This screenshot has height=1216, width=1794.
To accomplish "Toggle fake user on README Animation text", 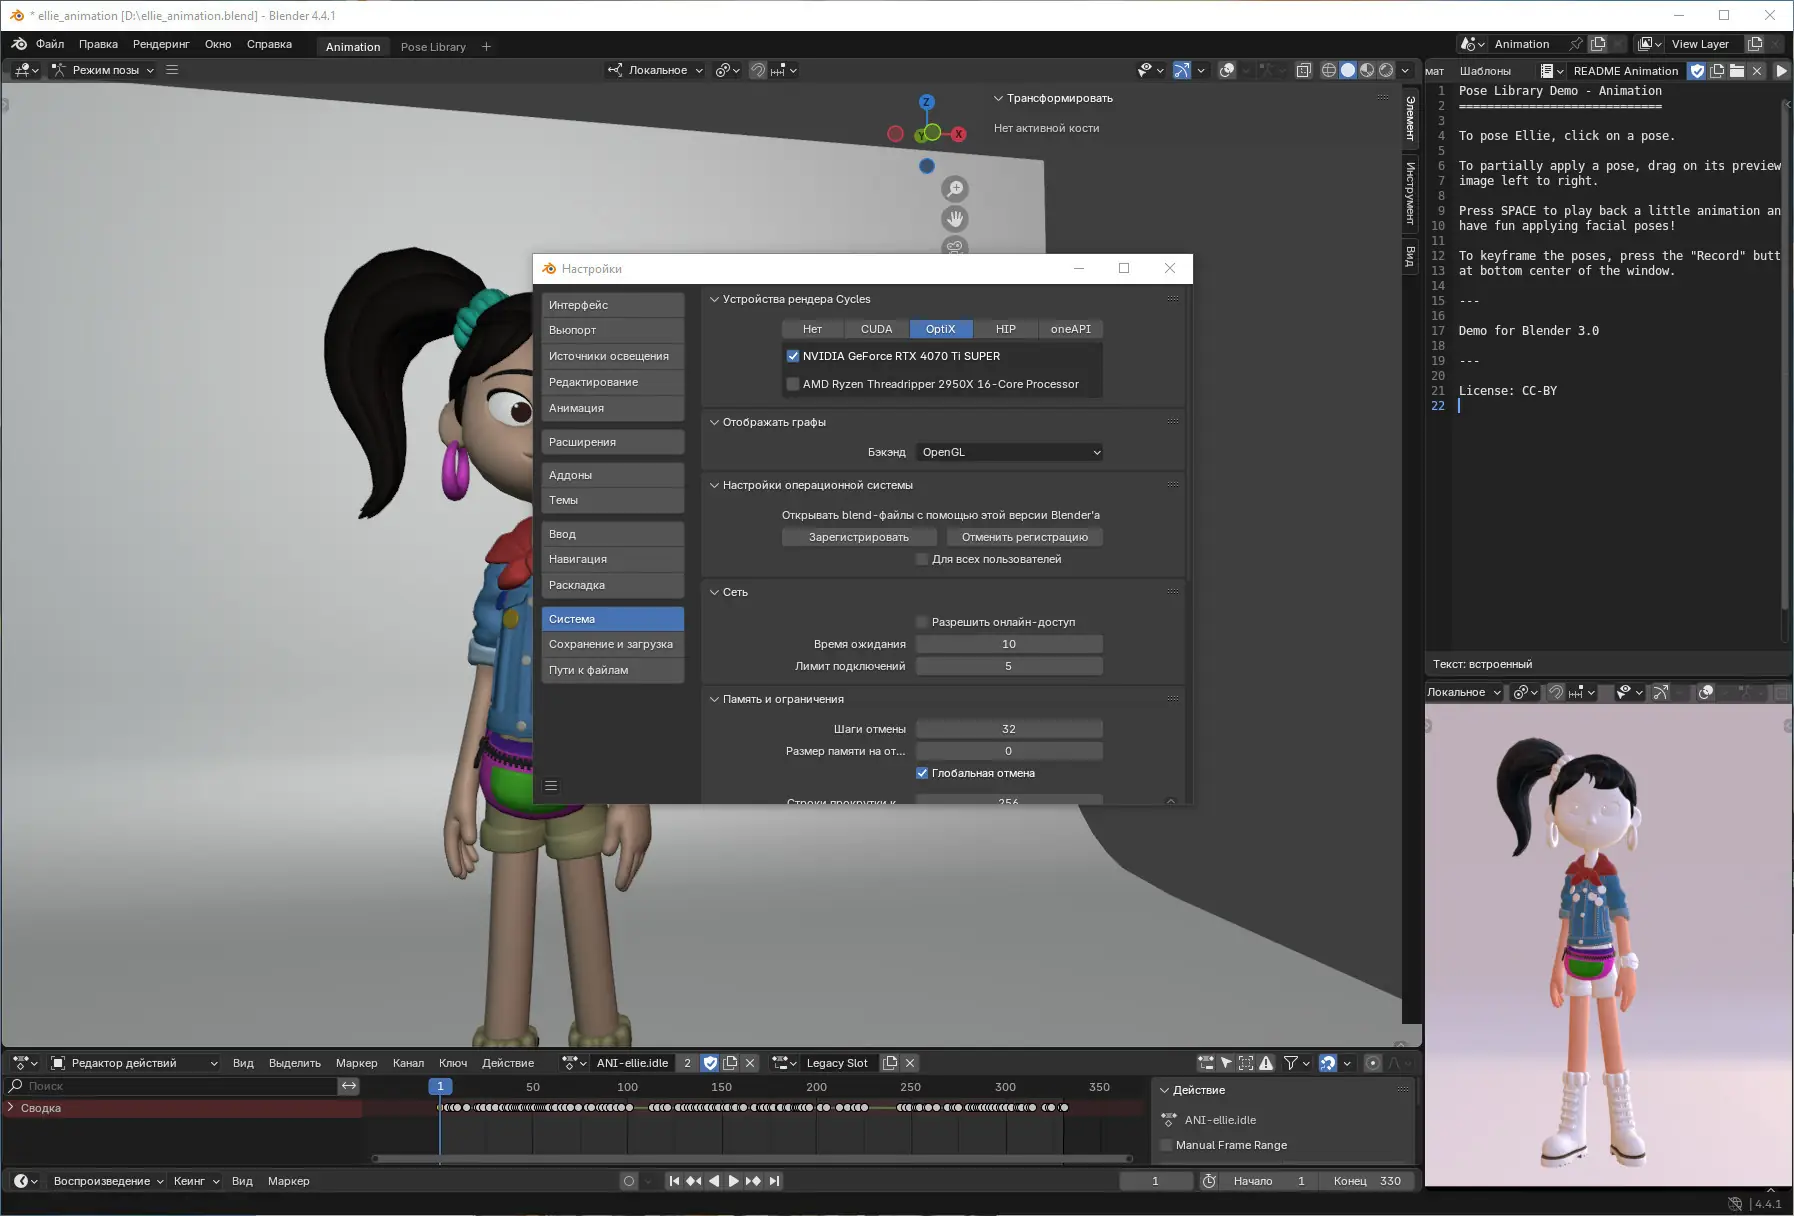I will coord(1697,71).
